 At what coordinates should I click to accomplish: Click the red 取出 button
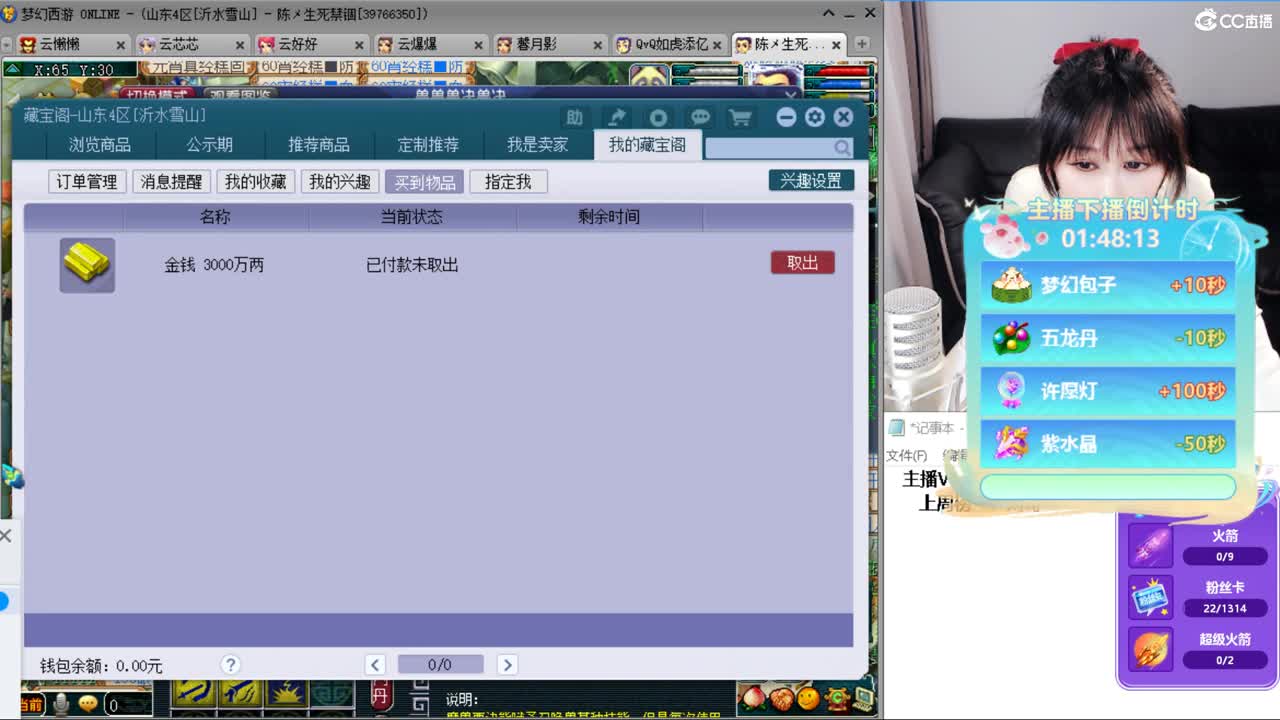[802, 263]
